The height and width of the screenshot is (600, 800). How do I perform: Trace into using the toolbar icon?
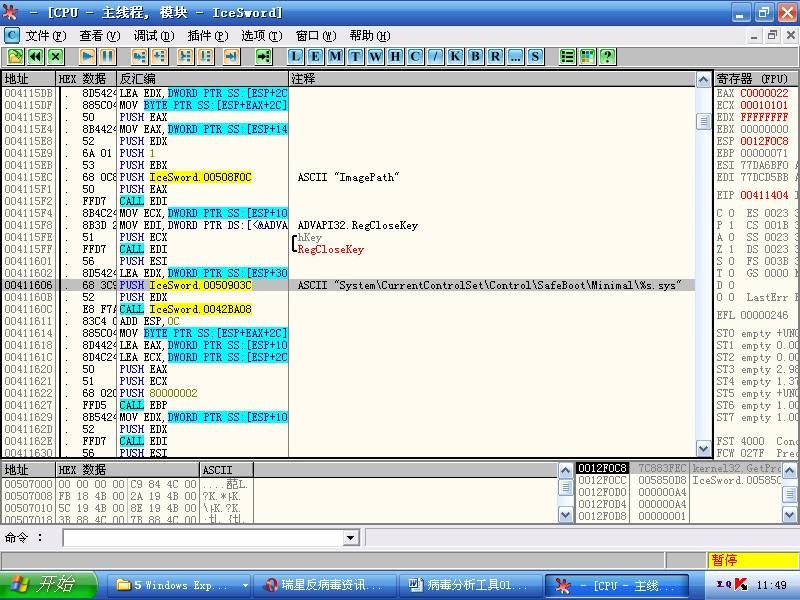[185, 56]
